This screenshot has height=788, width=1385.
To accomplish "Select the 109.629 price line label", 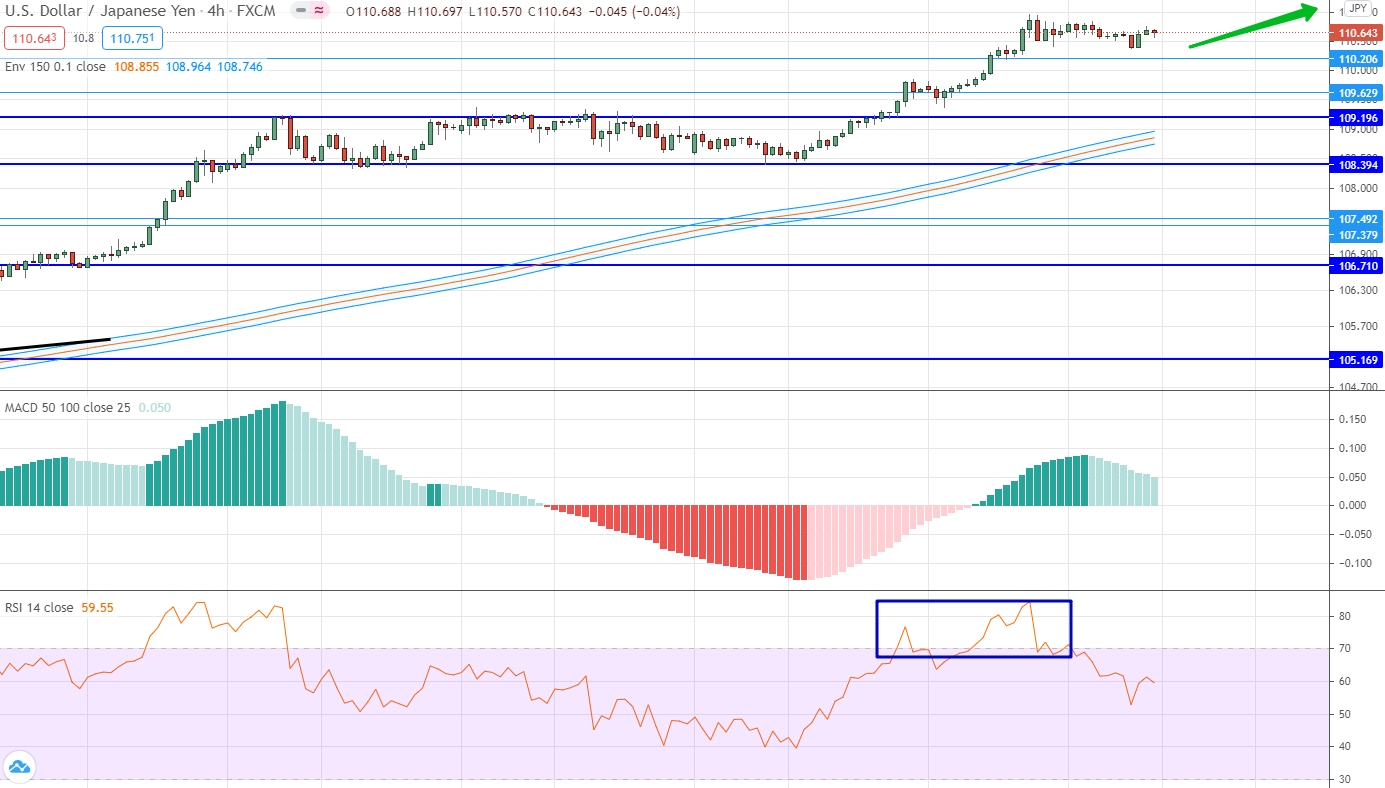I will tap(1357, 93).
